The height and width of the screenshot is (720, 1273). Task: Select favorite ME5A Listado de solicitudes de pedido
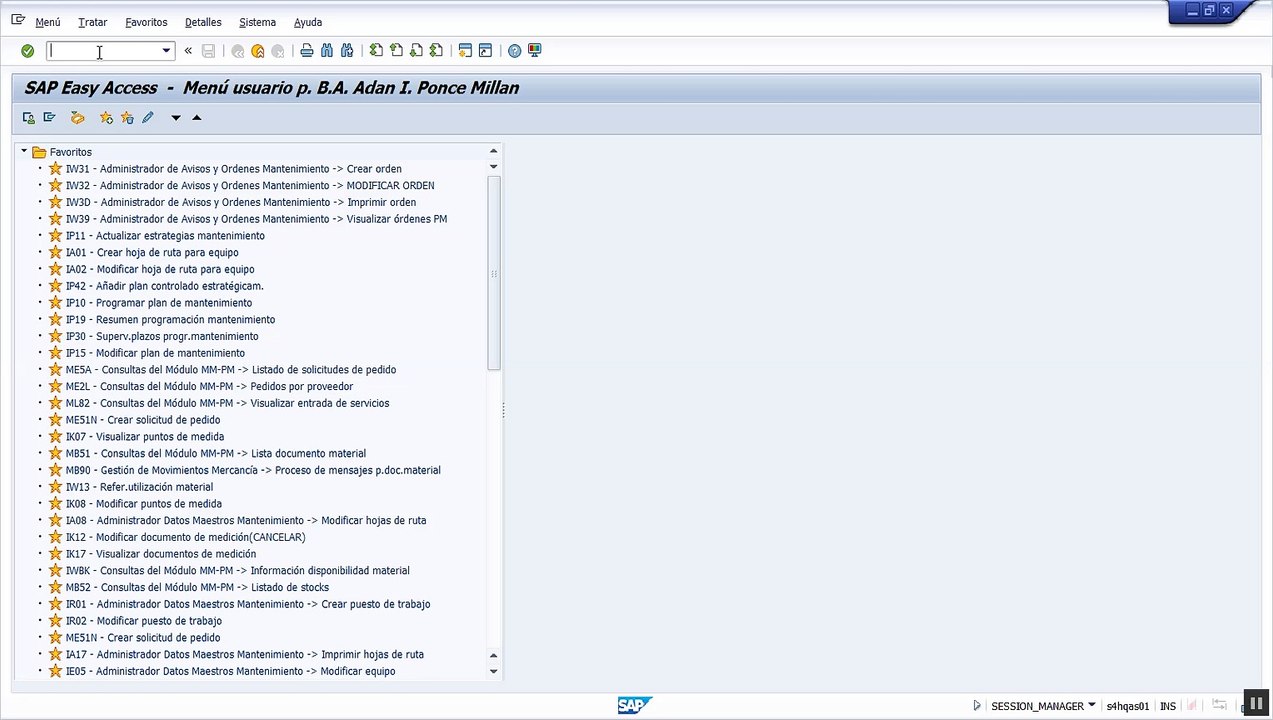point(231,370)
